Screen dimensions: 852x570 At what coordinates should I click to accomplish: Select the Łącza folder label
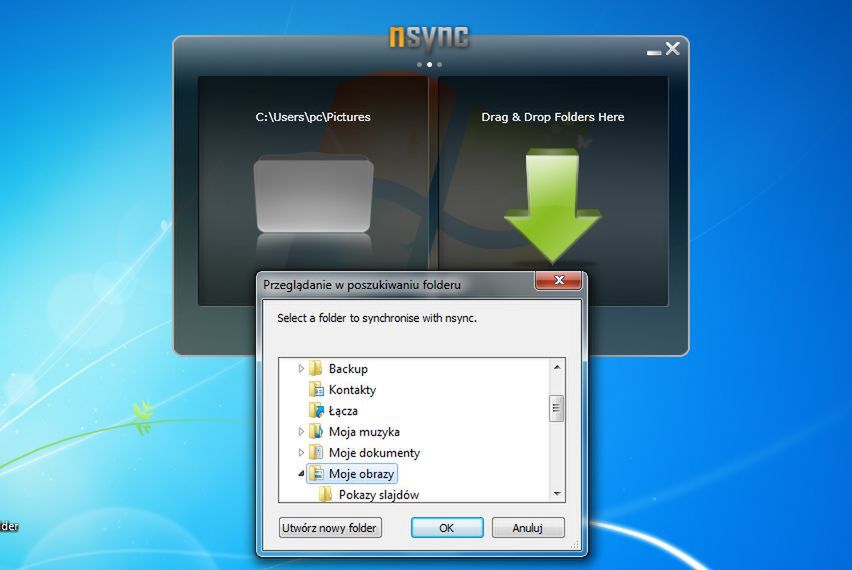click(343, 411)
